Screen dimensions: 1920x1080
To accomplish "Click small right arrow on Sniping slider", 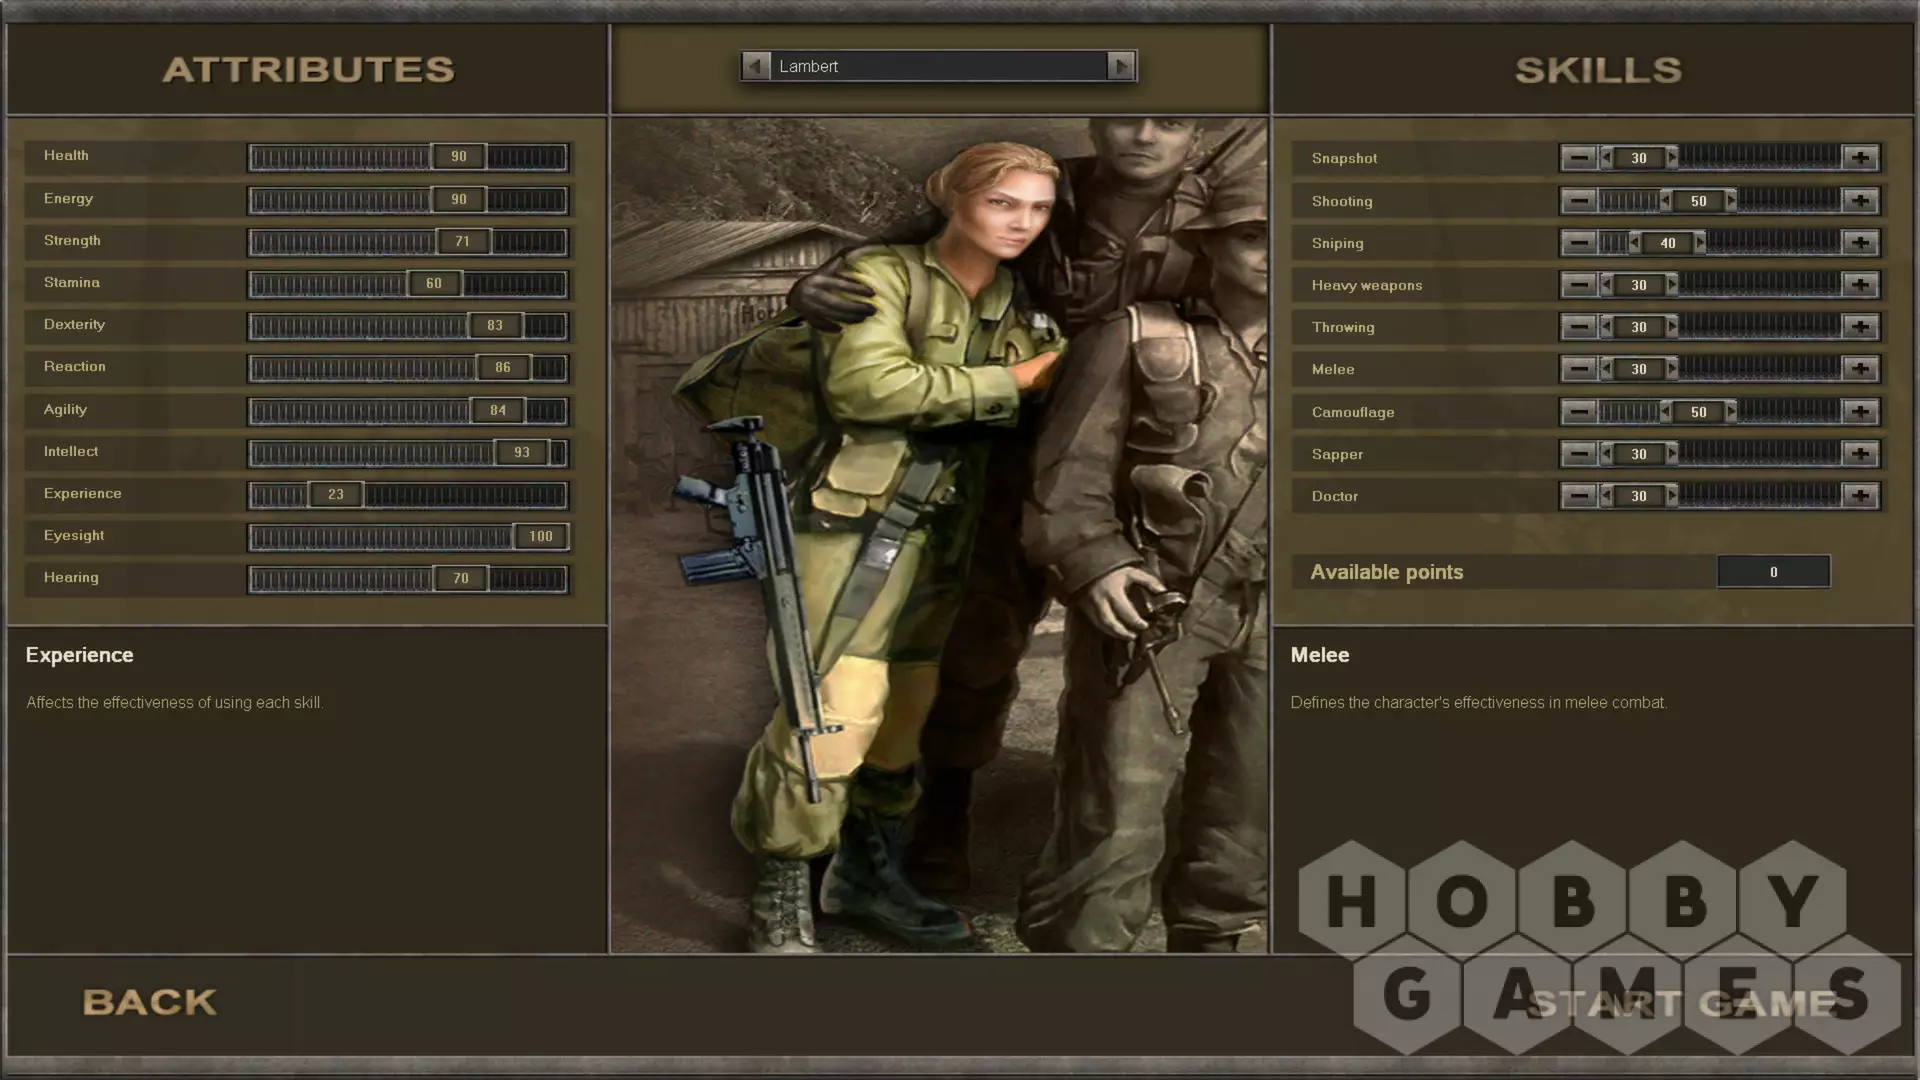I will [1700, 243].
